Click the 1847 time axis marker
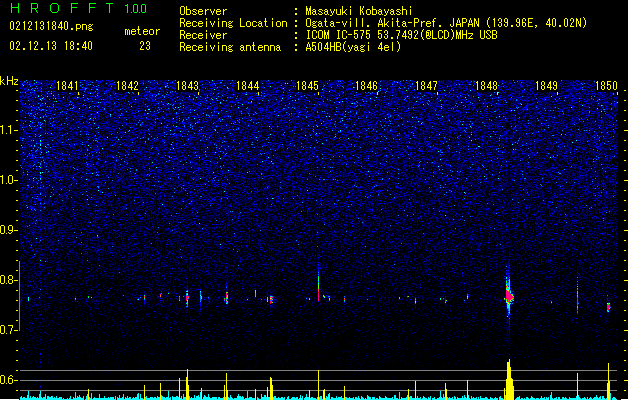Image resolution: width=629 pixels, height=400 pixels. 426,85
